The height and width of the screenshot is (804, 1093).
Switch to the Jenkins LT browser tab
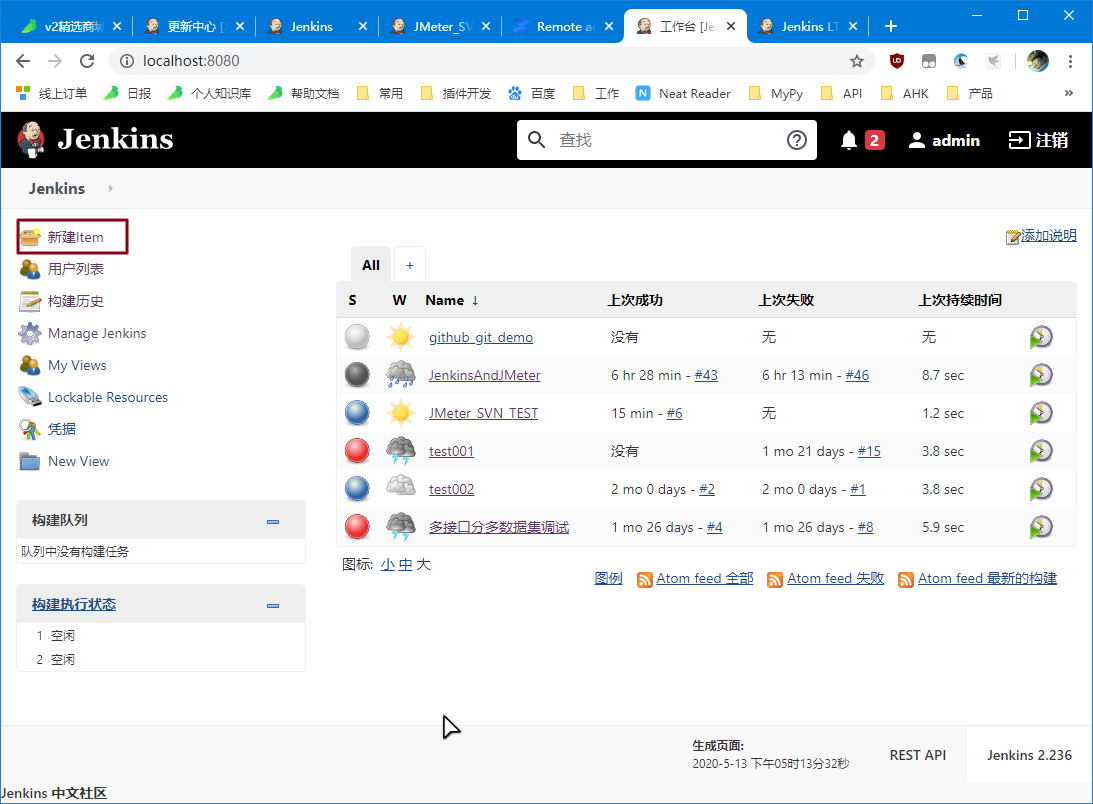click(x=807, y=26)
